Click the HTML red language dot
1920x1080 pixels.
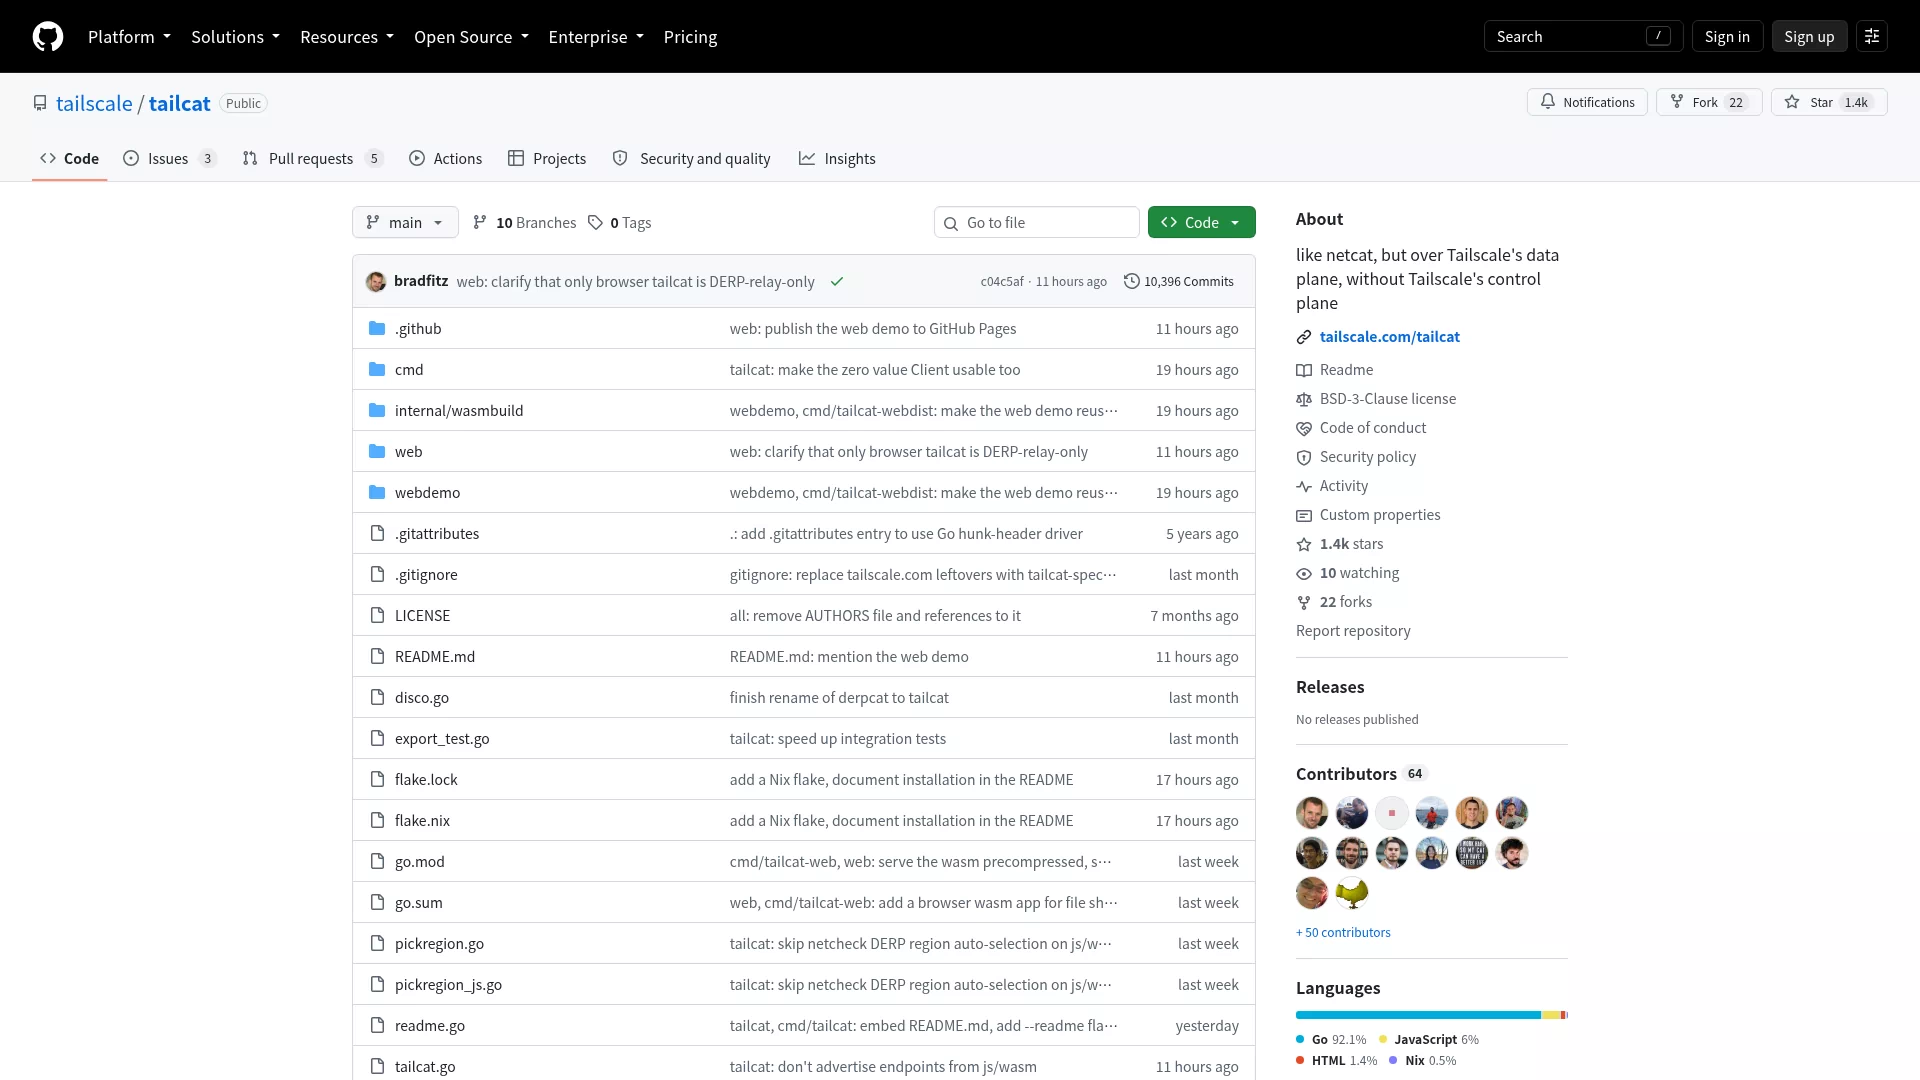tap(1300, 1061)
